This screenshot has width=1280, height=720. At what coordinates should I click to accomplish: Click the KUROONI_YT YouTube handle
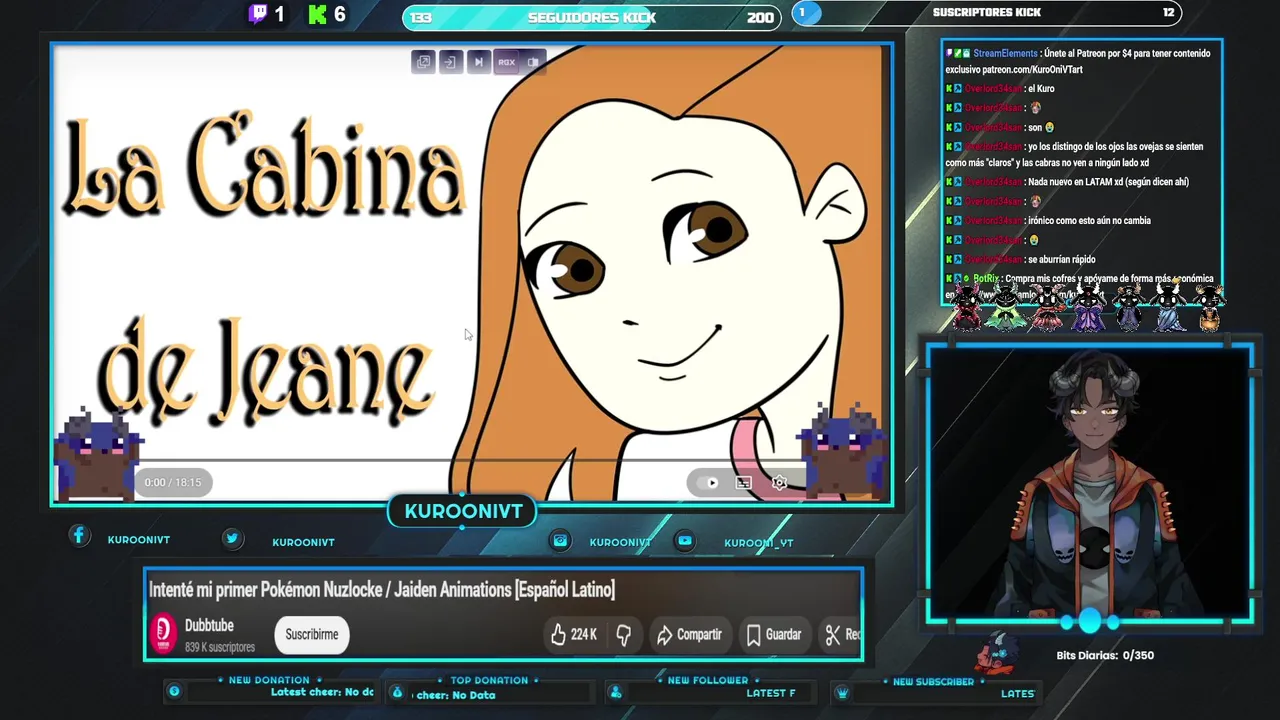pos(759,543)
